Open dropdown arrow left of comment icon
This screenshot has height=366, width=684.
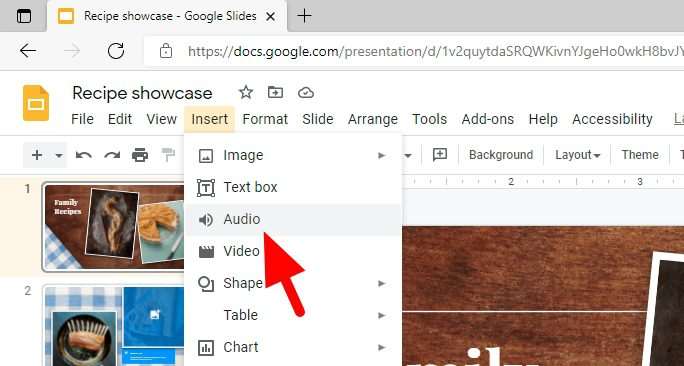click(x=408, y=155)
